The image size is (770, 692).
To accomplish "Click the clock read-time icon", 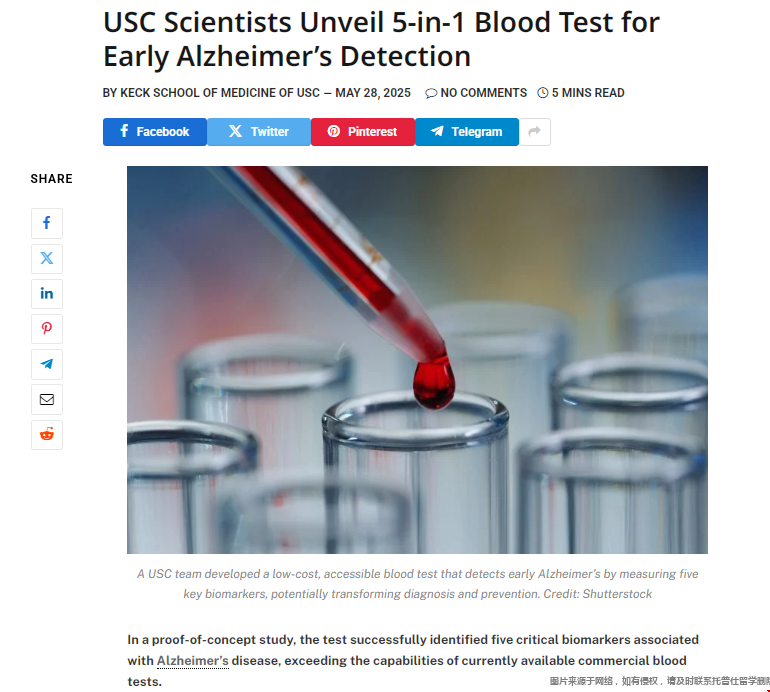I will click(x=543, y=93).
